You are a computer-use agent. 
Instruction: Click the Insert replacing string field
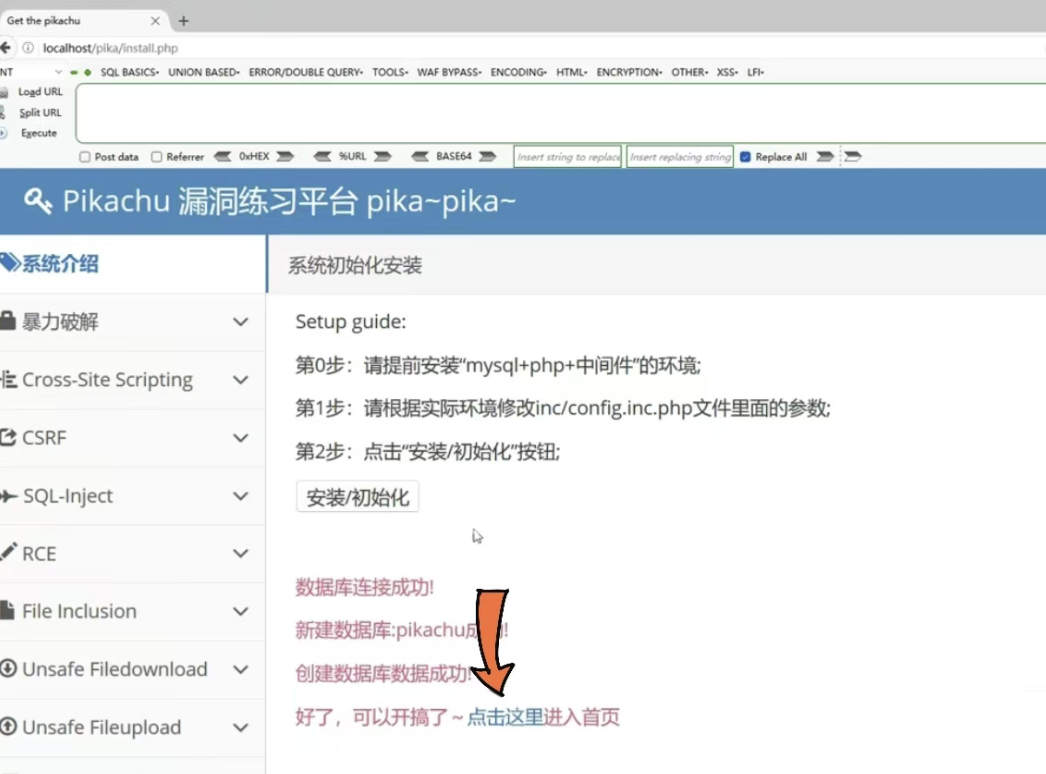(680, 157)
